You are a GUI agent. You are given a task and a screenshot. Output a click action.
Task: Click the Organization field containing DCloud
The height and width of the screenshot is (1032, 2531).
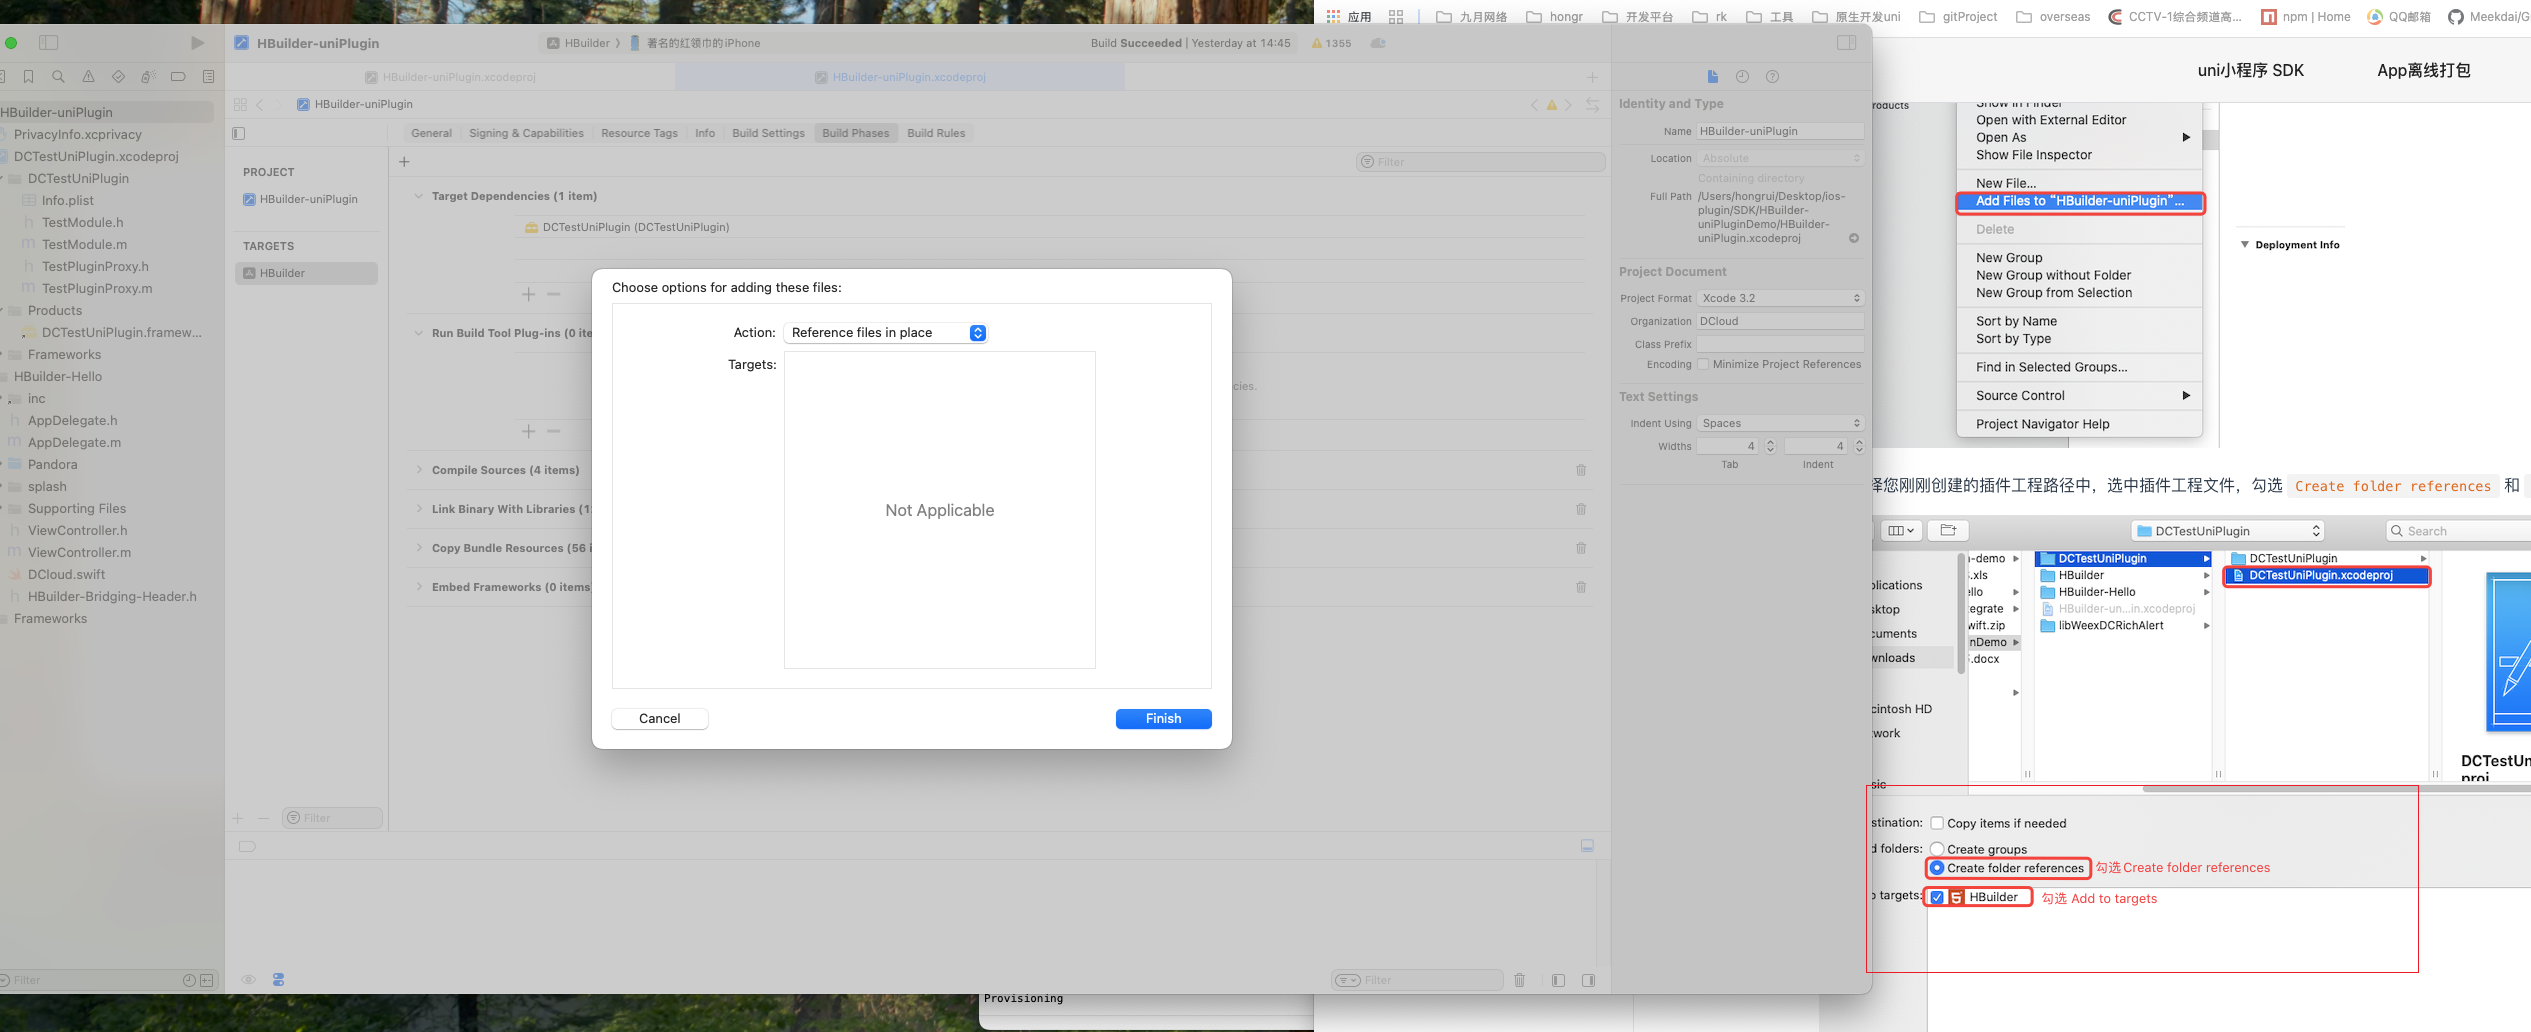click(1780, 321)
